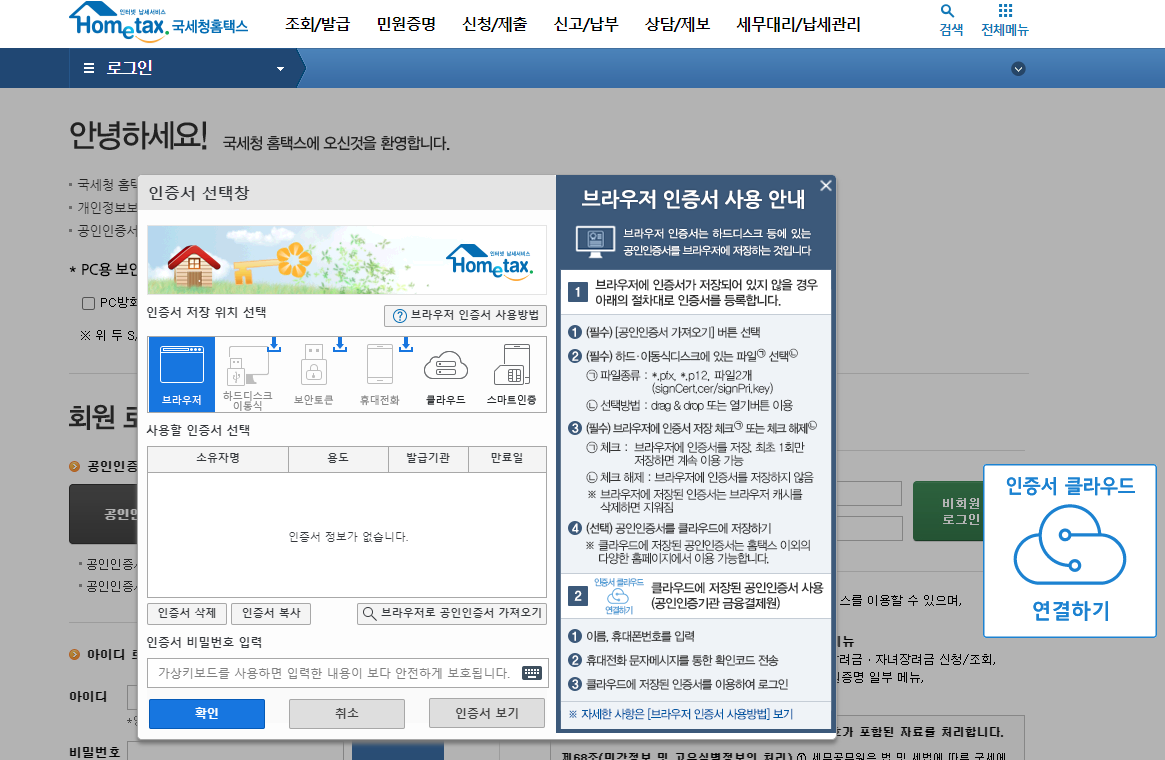Open the virtual keyboard icon

532,673
